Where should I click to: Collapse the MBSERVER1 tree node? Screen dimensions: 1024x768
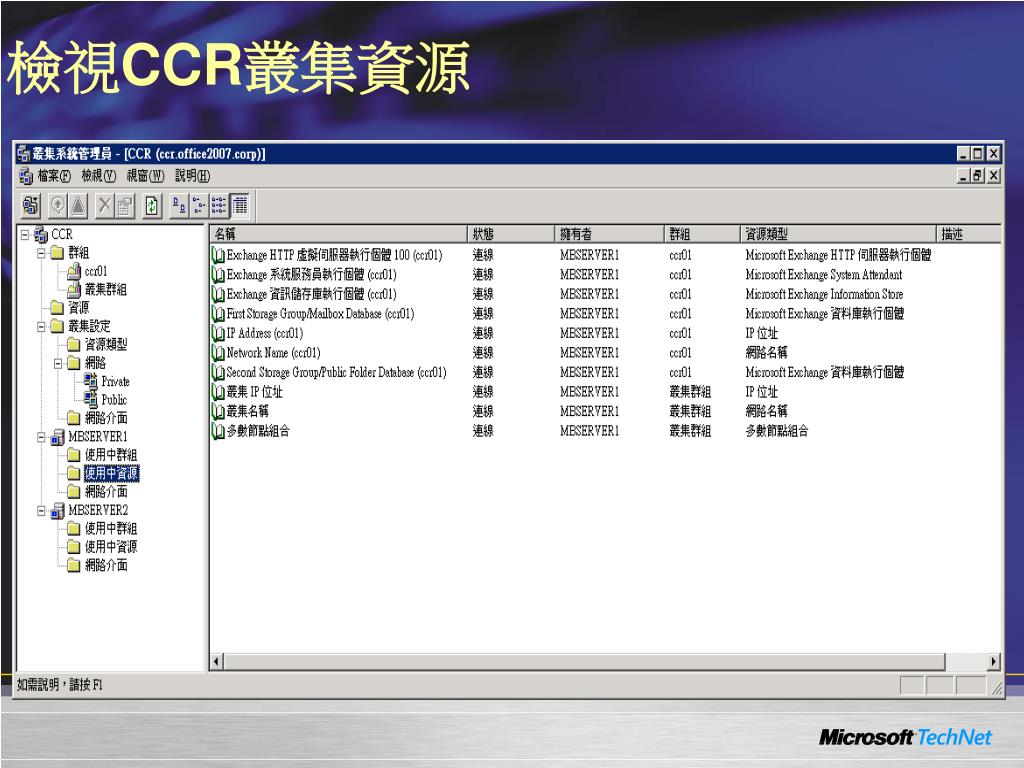[x=41, y=437]
